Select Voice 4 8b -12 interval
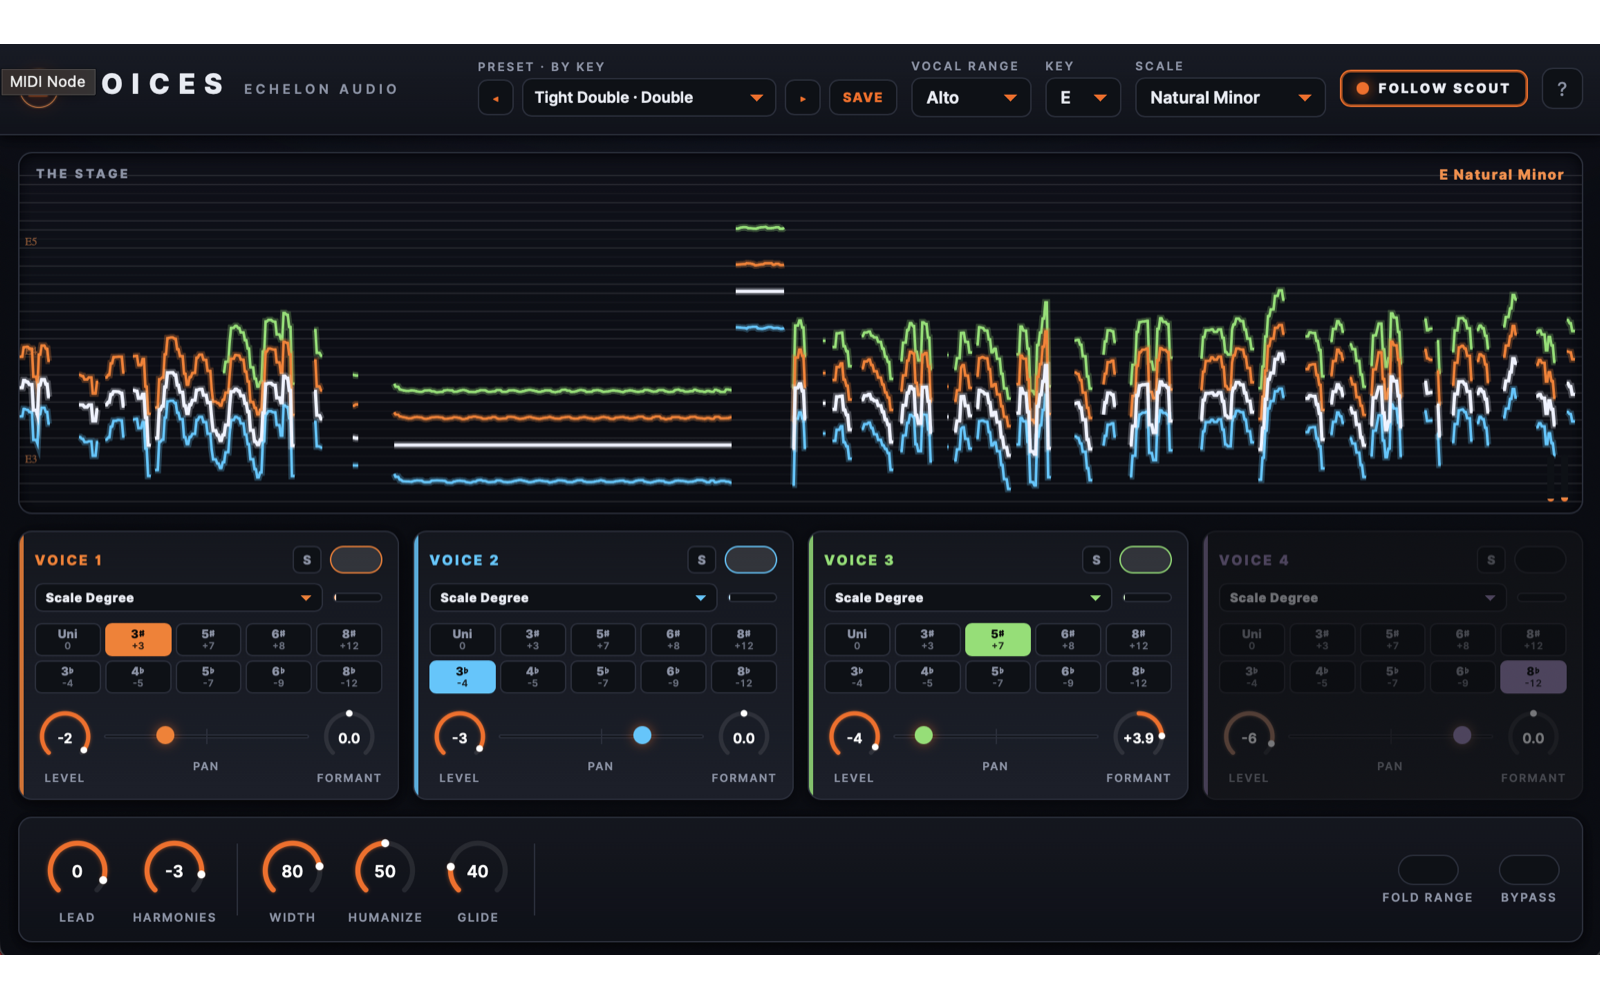 tap(1533, 677)
